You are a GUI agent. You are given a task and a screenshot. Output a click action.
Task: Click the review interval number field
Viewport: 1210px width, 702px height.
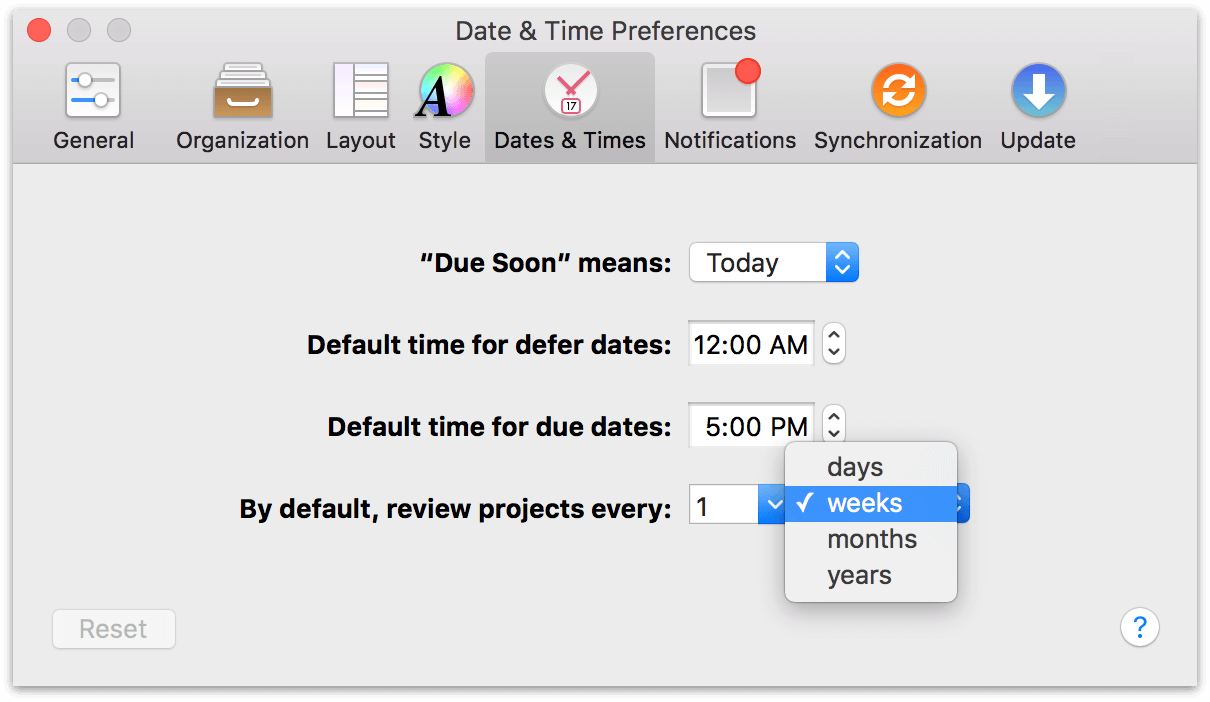(724, 506)
